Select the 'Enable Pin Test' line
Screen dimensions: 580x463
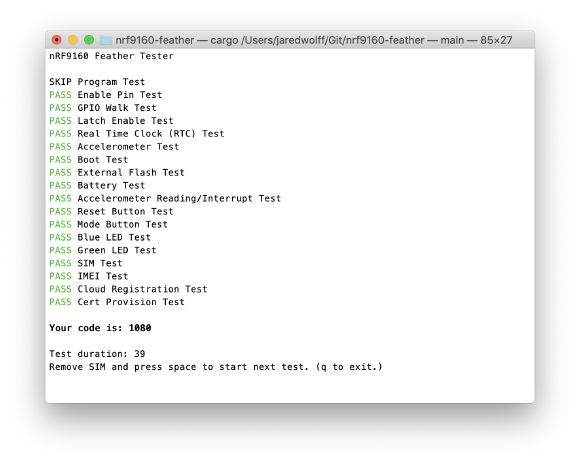click(106, 95)
